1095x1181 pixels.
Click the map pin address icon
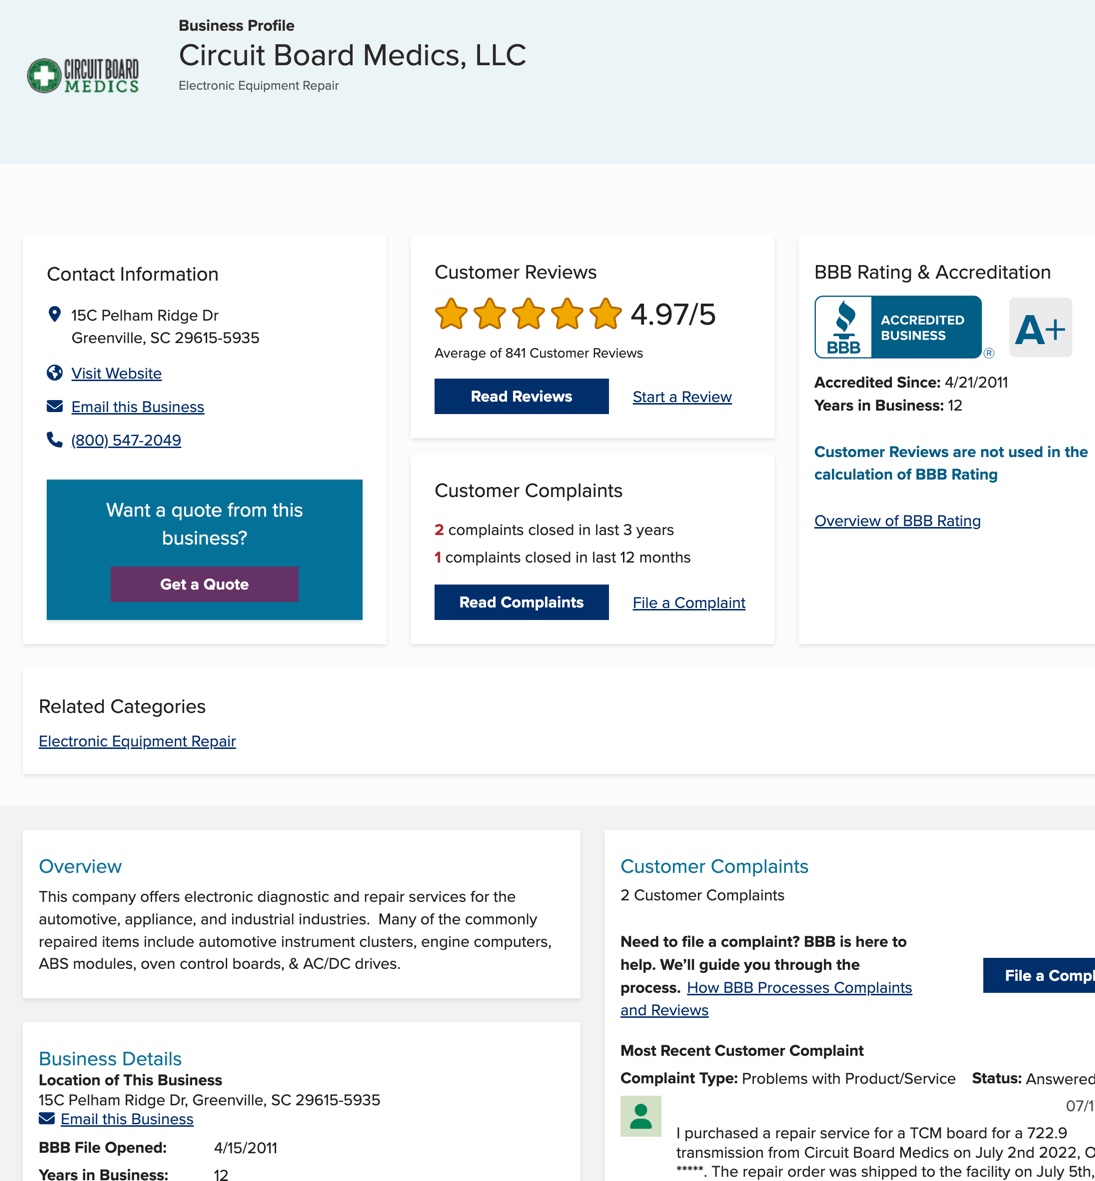[55, 315]
